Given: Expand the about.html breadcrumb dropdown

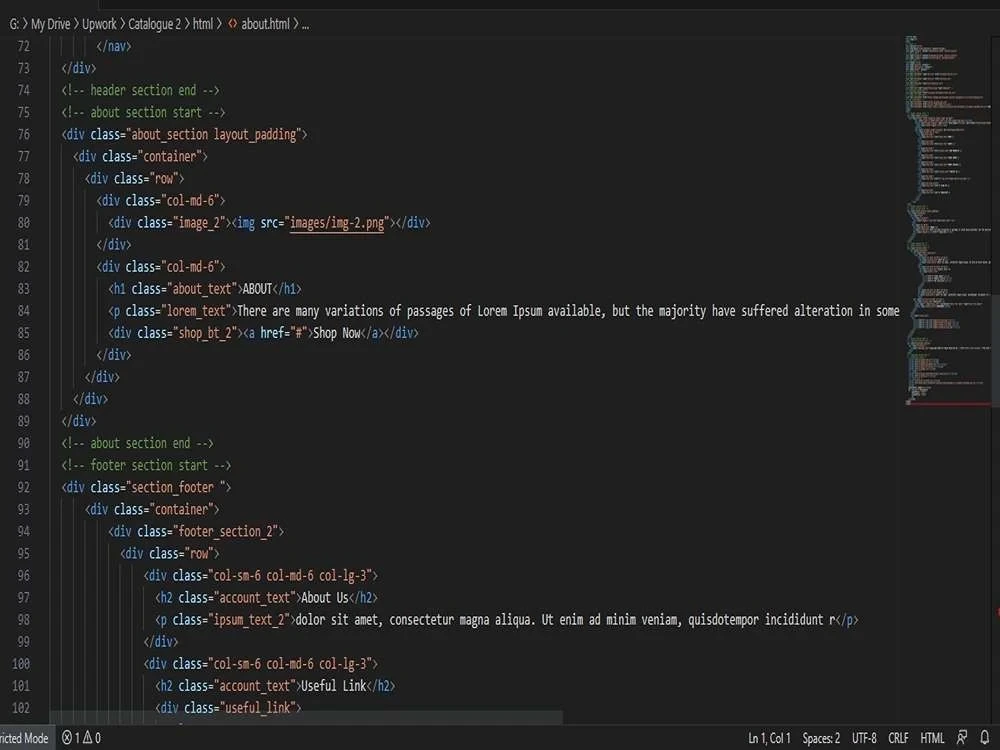Looking at the screenshot, I should 265,24.
